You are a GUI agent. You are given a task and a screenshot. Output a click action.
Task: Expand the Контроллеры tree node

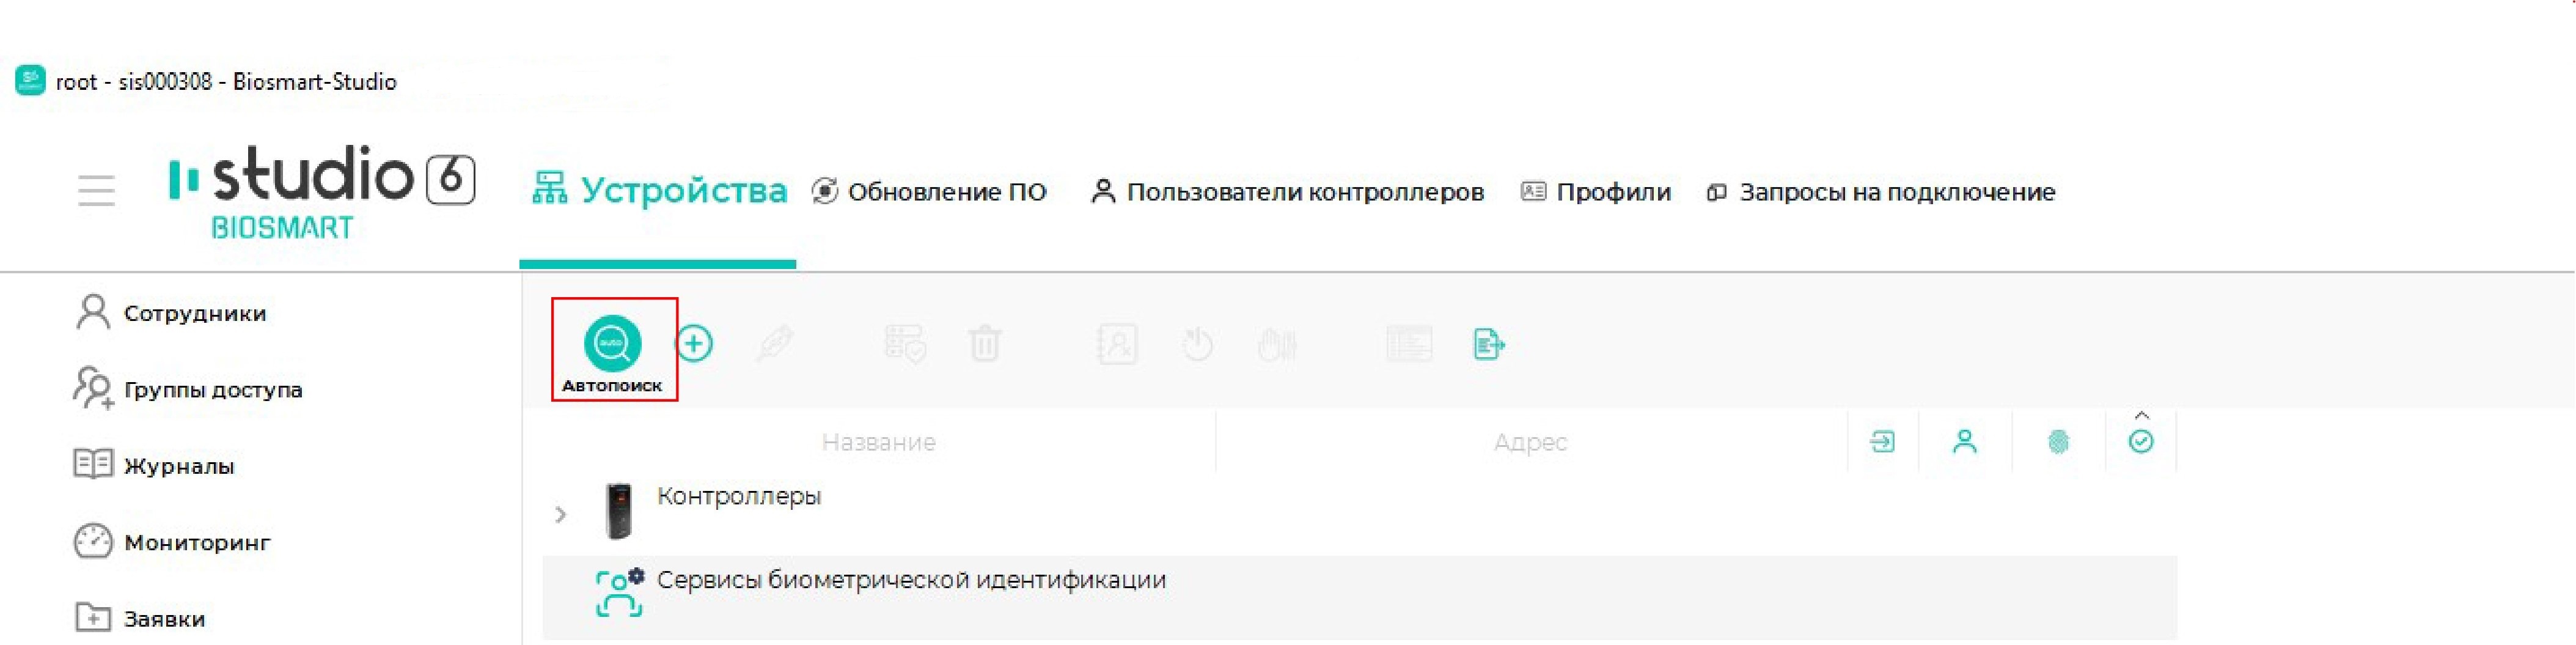pos(560,514)
